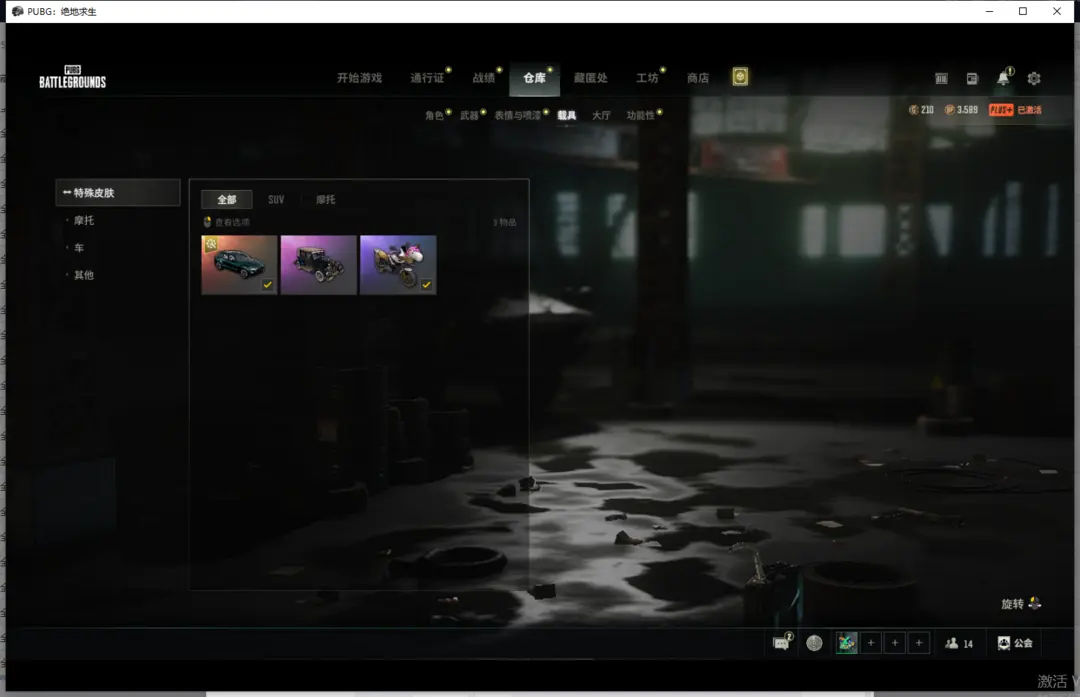Select 其他 in the left sidebar
This screenshot has width=1080, height=697.
84,275
